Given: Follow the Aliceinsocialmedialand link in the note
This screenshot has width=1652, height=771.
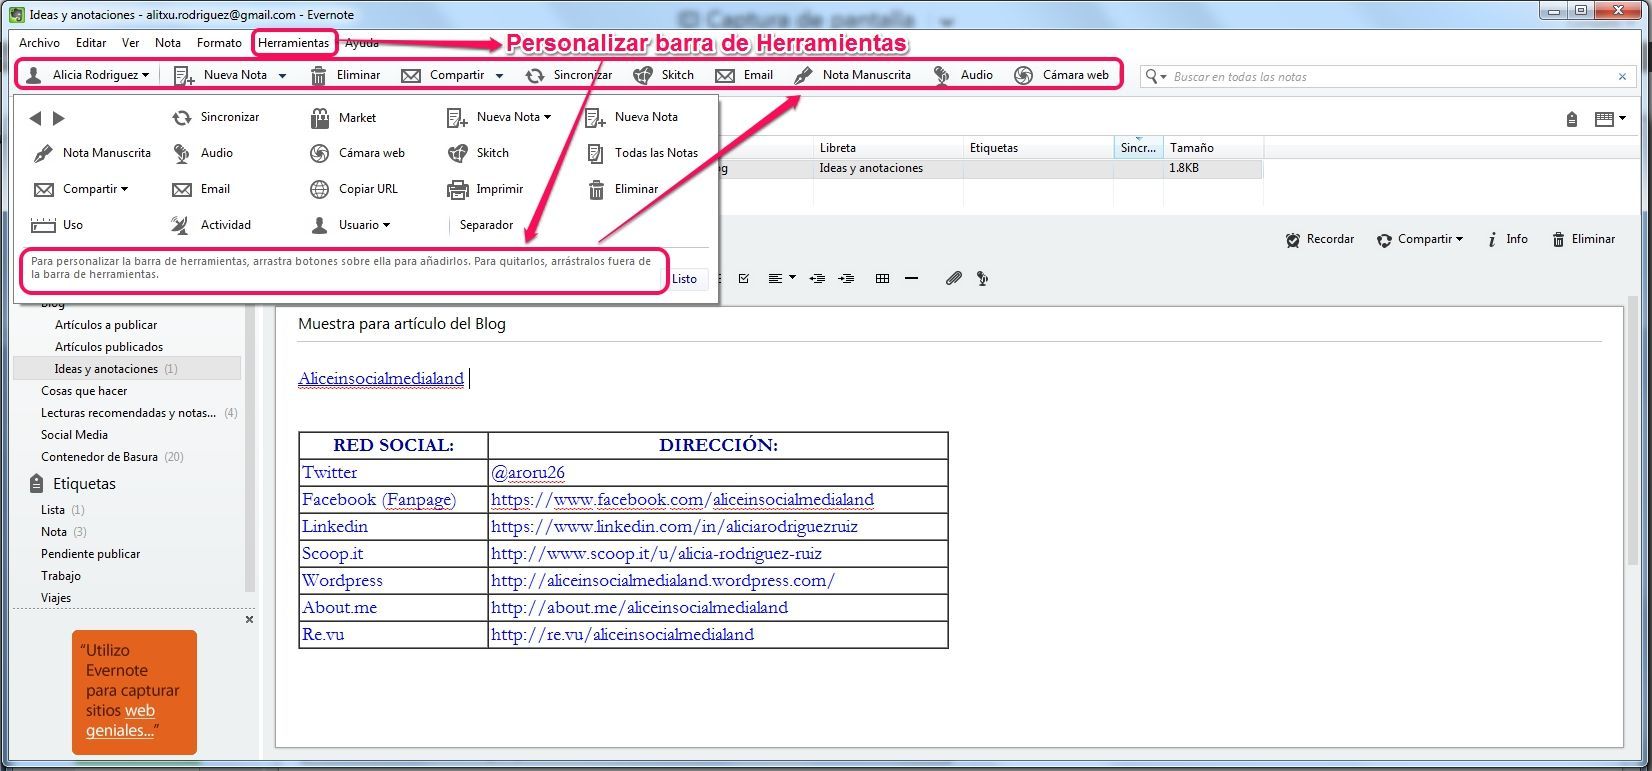Looking at the screenshot, I should (381, 379).
